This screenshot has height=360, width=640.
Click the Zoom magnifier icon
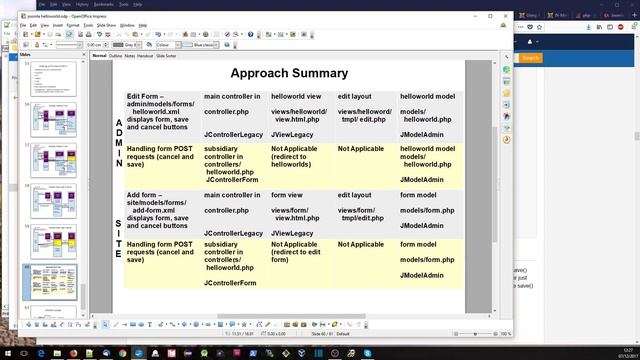pos(235,35)
